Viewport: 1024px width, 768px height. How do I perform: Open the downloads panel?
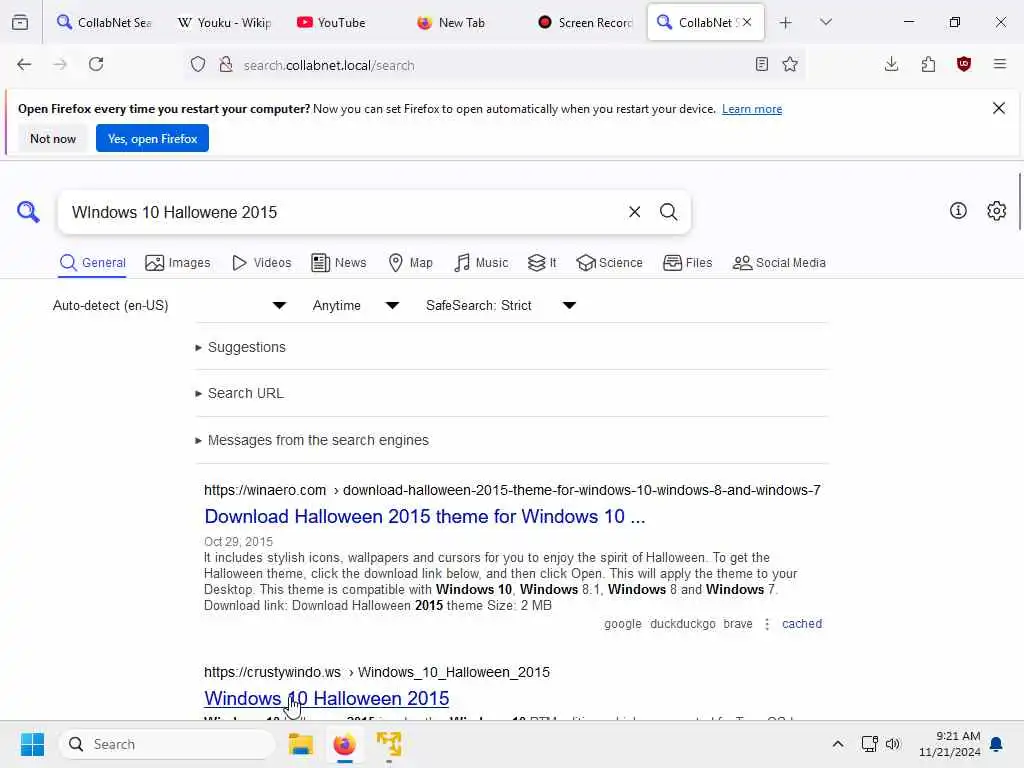pos(891,64)
